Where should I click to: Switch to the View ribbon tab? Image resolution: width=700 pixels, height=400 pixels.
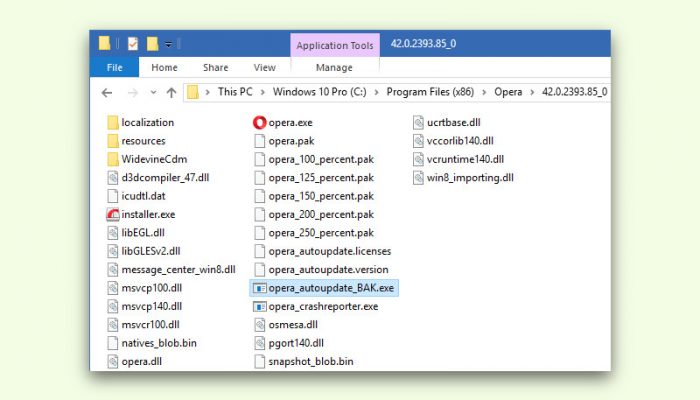click(265, 67)
